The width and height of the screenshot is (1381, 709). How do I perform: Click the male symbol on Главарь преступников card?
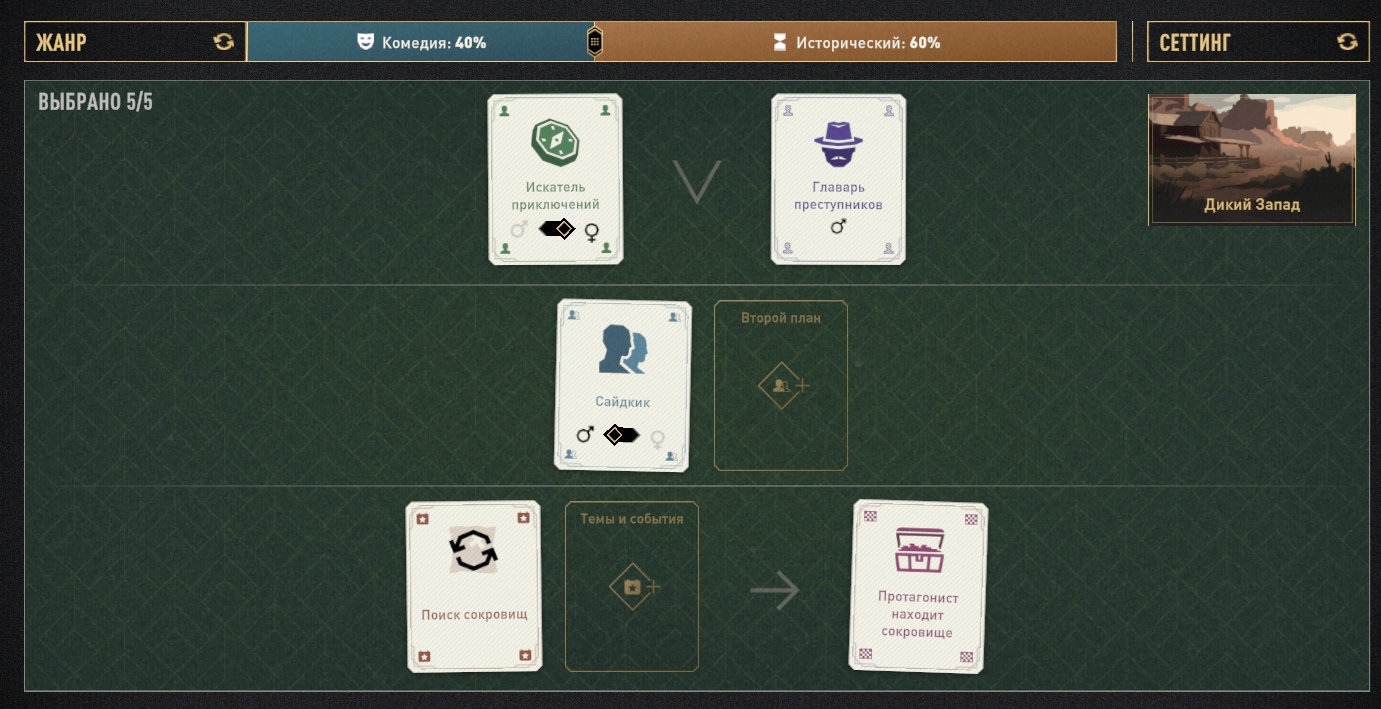pyautogui.click(x=838, y=227)
